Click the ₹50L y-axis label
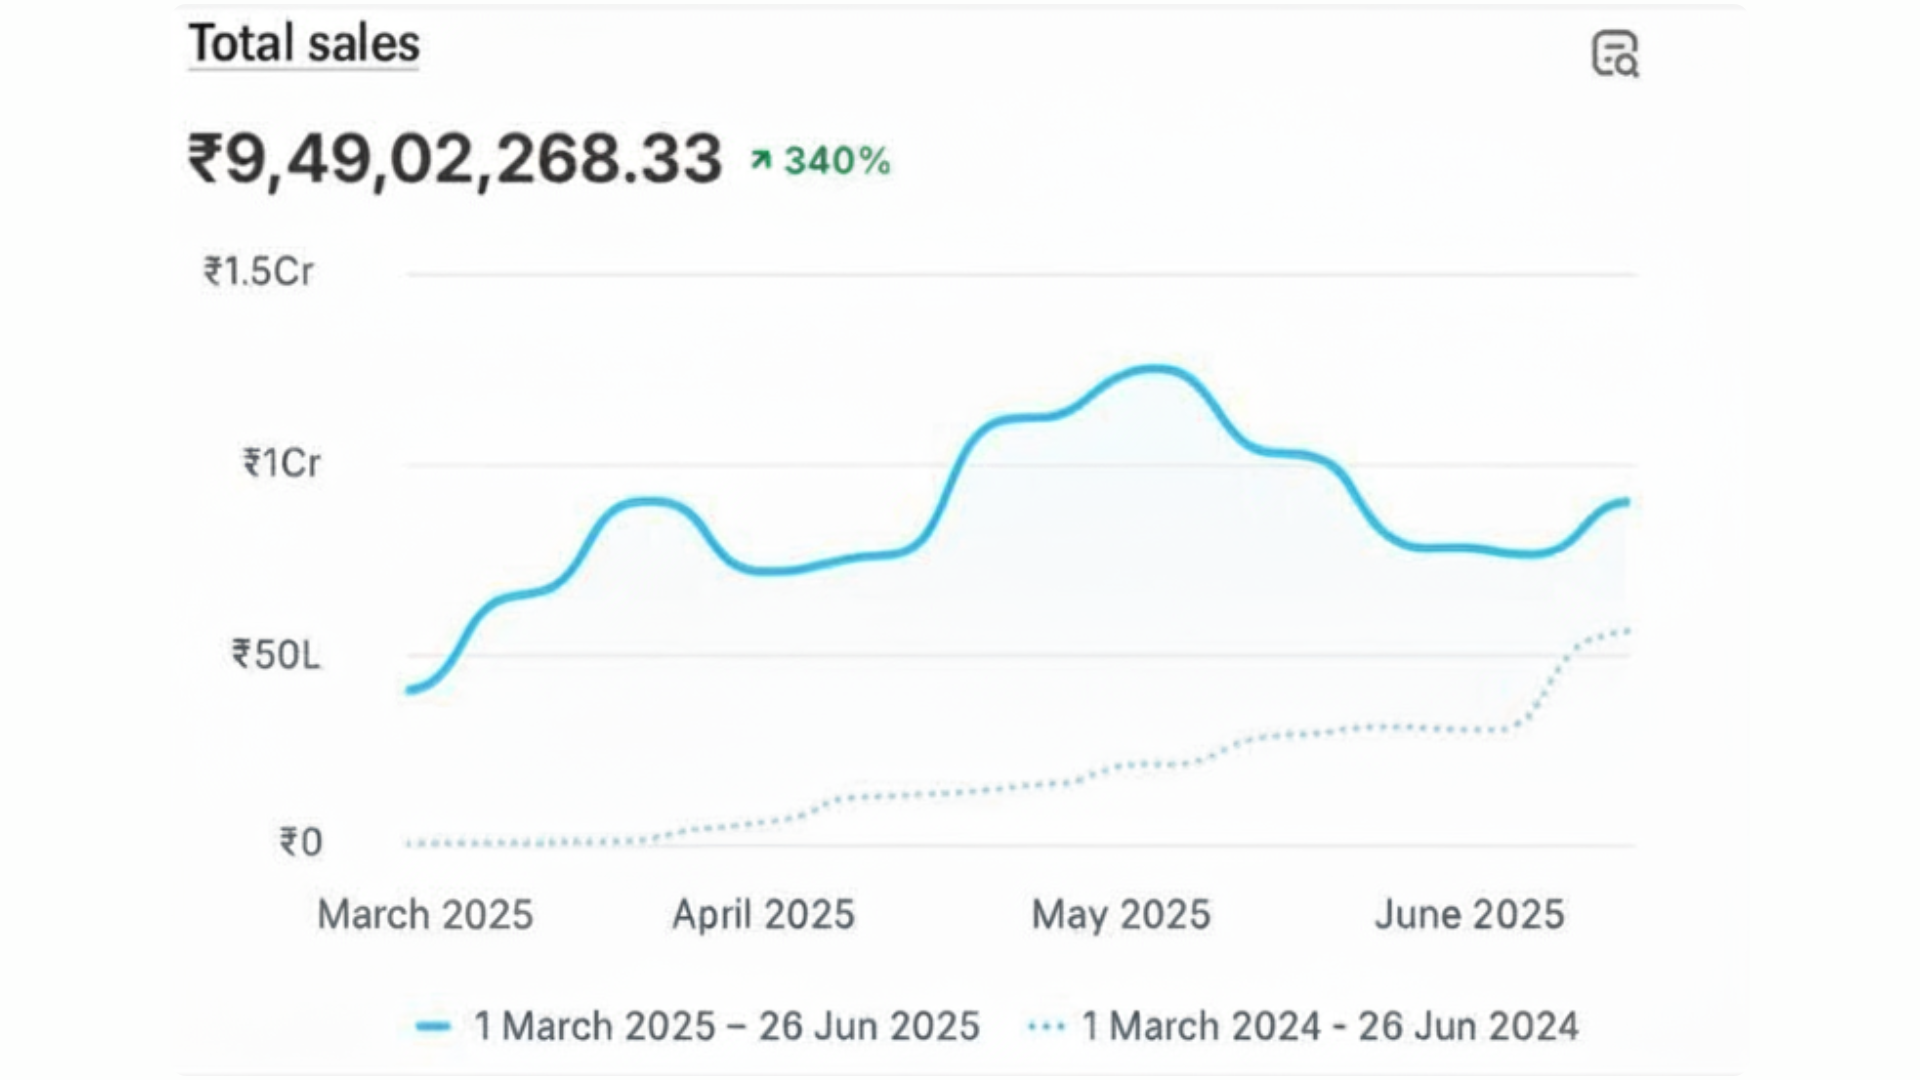 click(x=276, y=655)
